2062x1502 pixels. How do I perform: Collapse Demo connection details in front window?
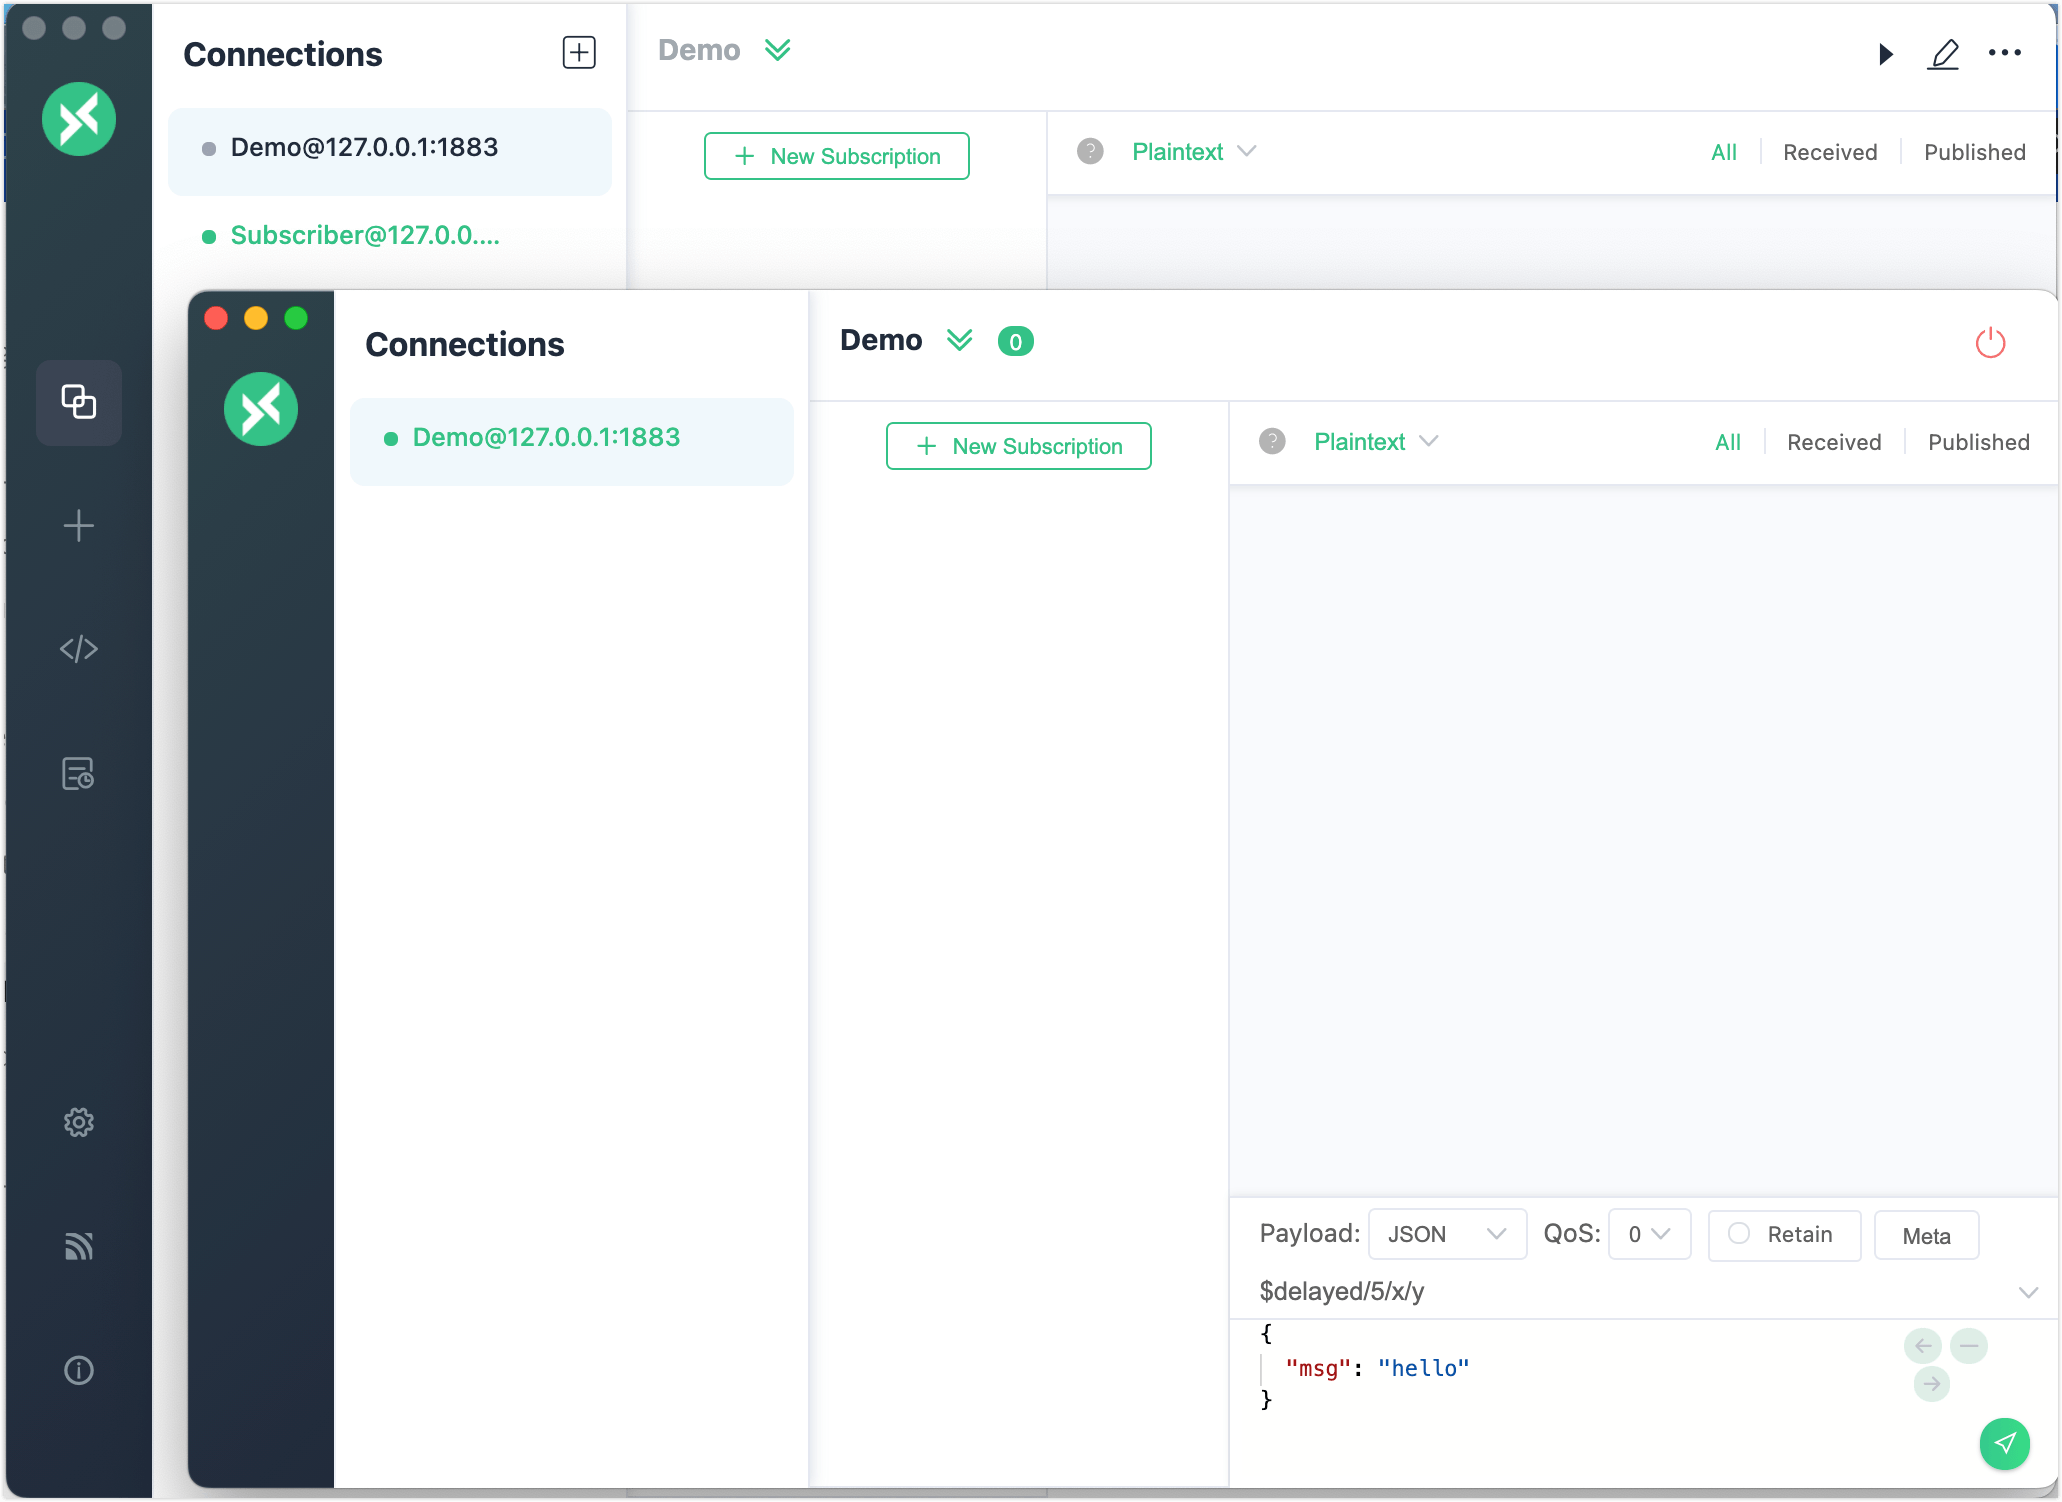959,341
